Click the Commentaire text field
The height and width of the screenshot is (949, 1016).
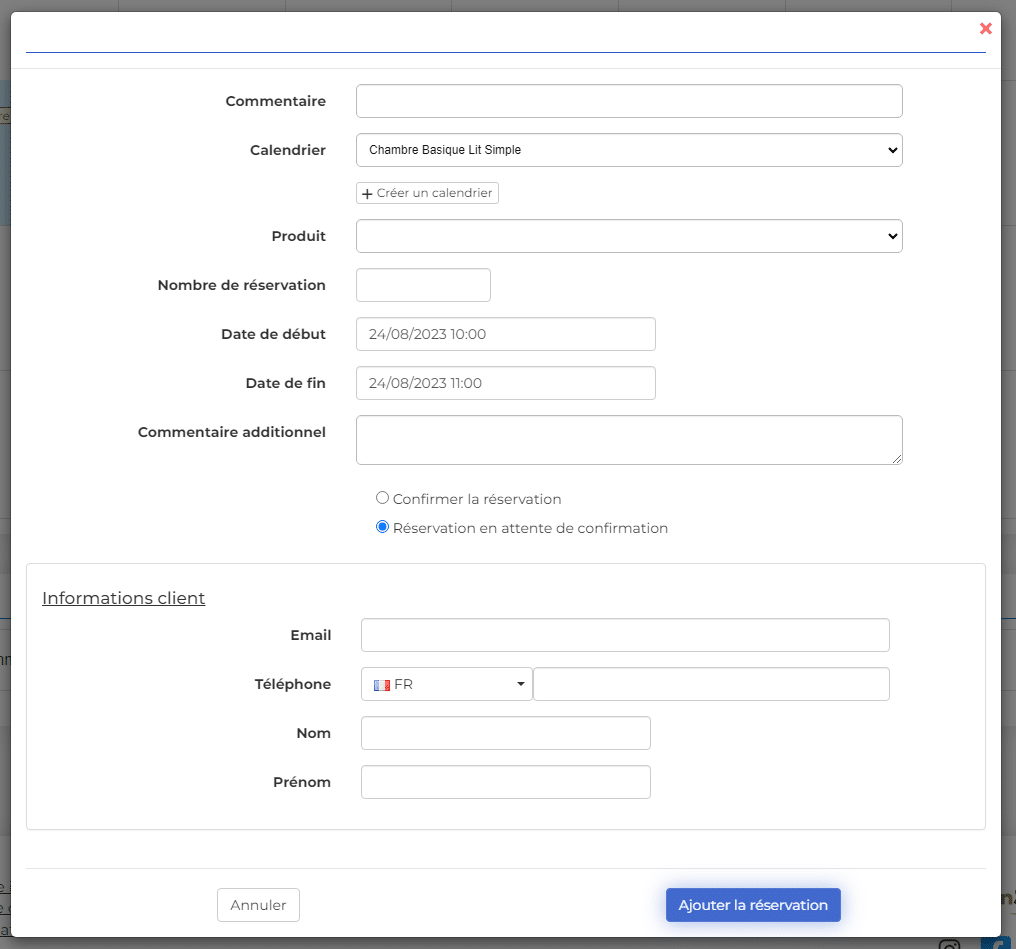[629, 101]
